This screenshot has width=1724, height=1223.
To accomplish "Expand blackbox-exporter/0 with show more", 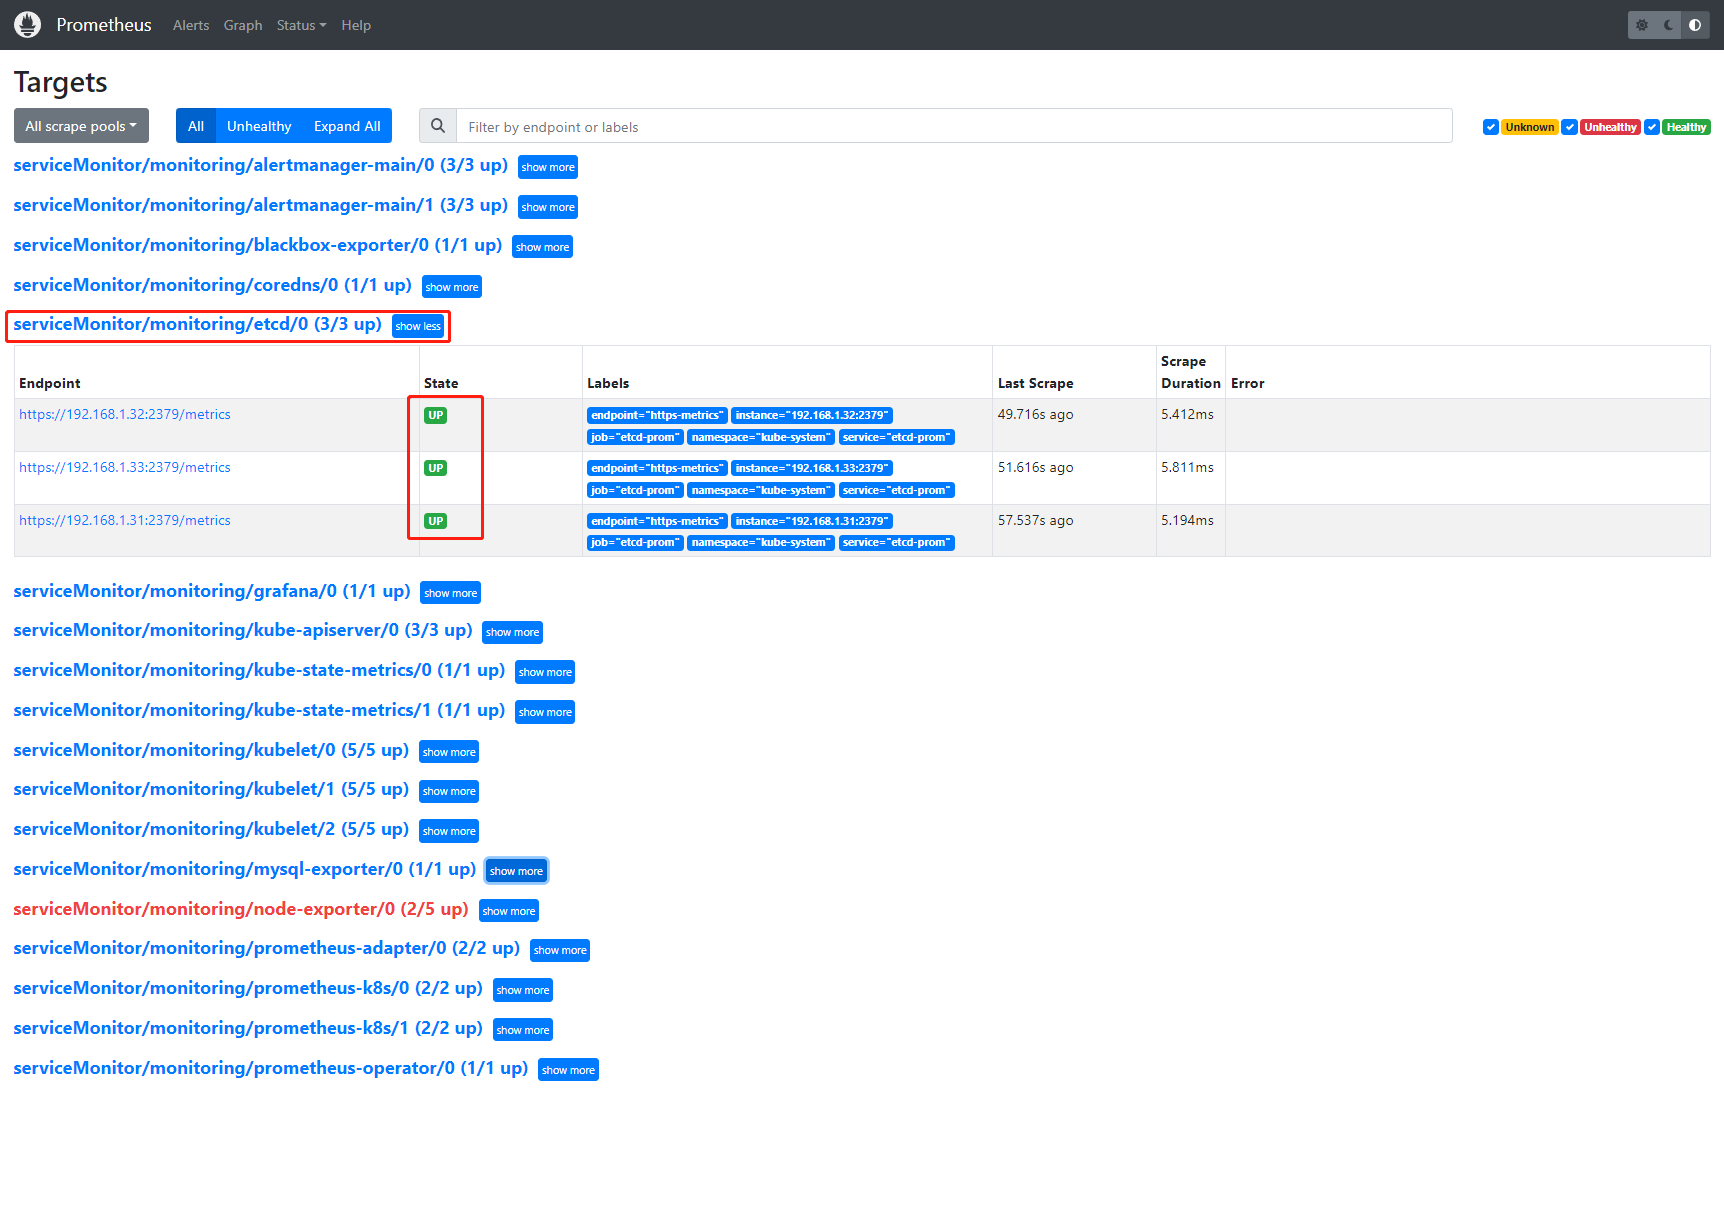I will [x=542, y=247].
